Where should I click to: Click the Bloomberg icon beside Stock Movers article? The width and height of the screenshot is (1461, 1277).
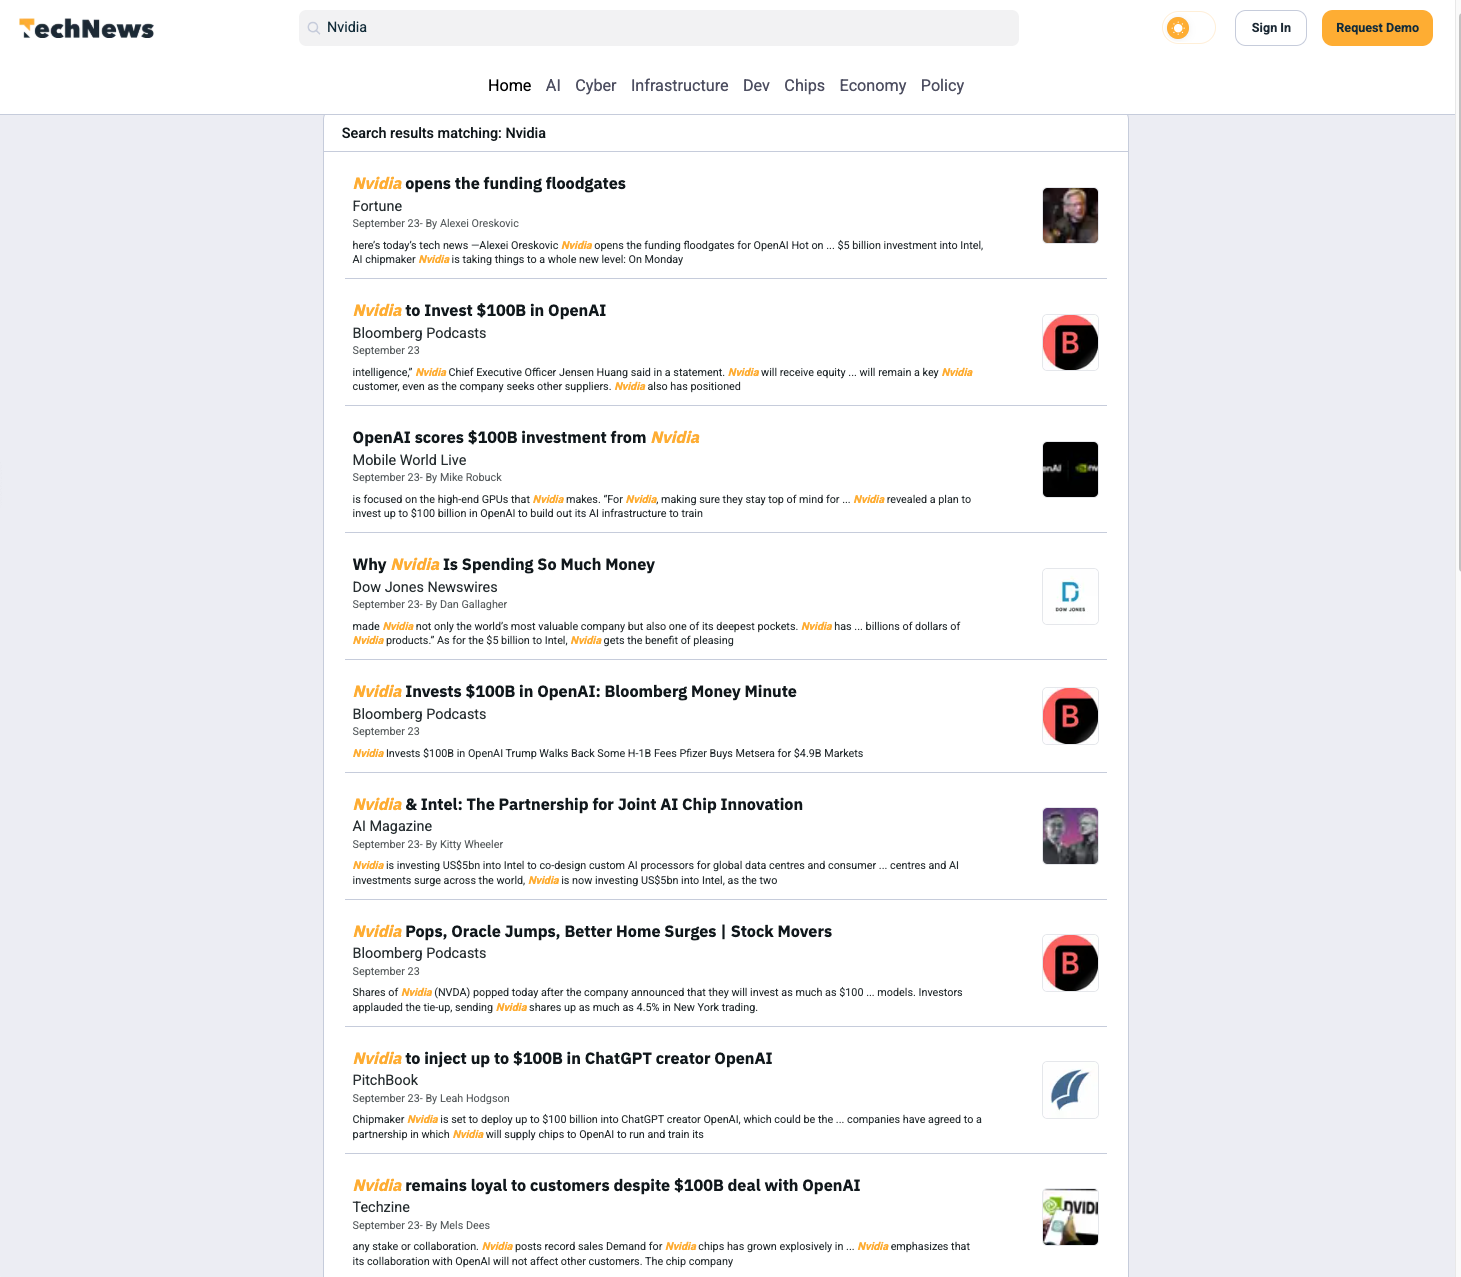(x=1070, y=963)
